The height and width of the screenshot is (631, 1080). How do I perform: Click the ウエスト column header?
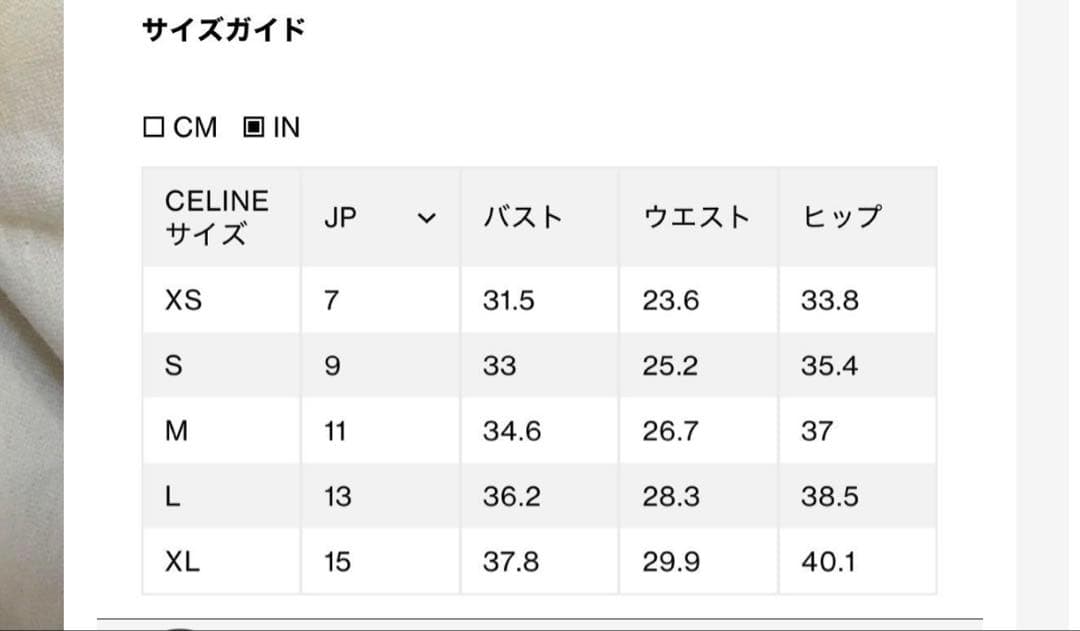pyautogui.click(x=696, y=218)
